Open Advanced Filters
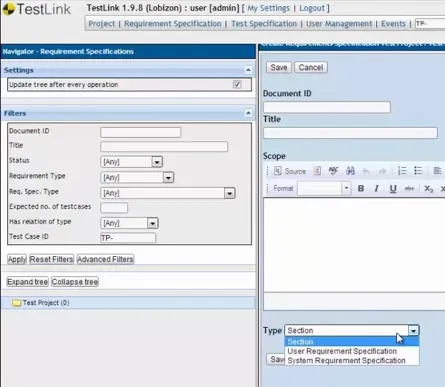The height and width of the screenshot is (387, 445). coord(105,259)
